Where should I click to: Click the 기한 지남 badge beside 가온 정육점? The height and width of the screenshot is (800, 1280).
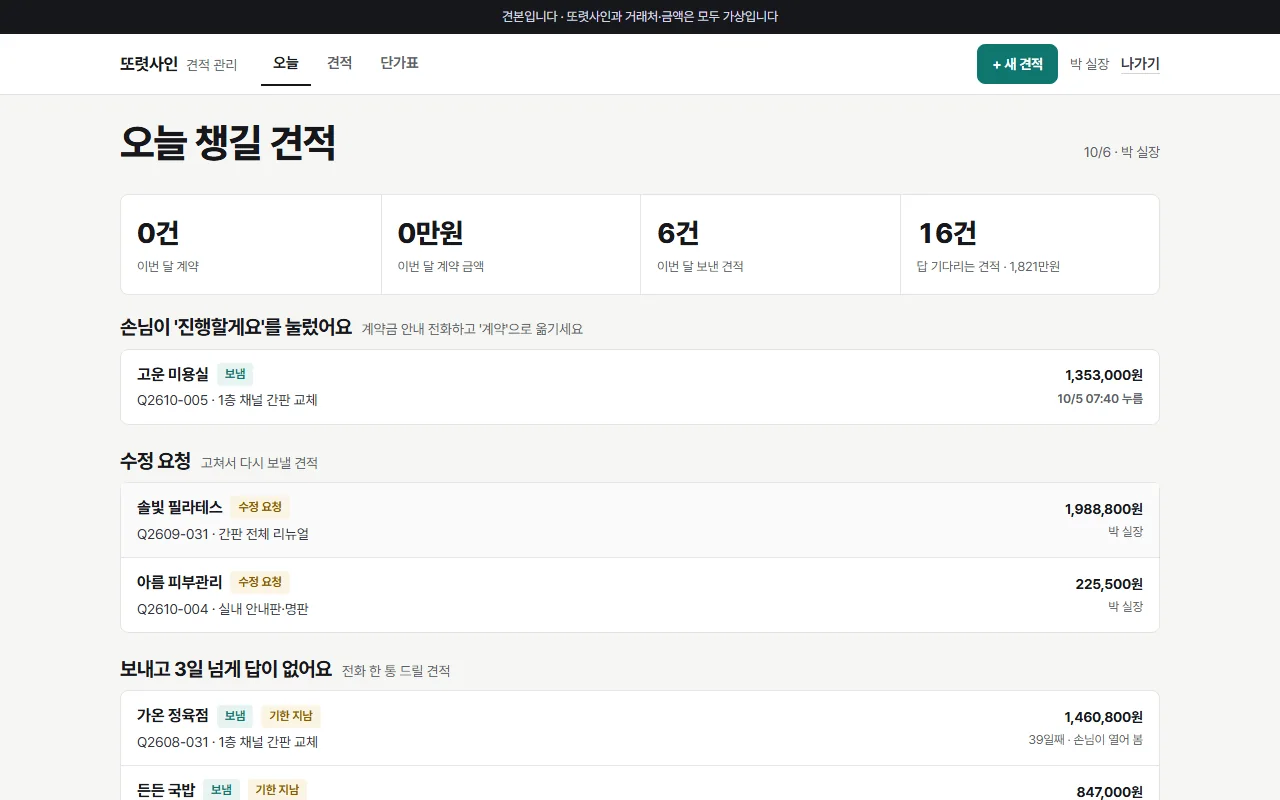coord(291,716)
